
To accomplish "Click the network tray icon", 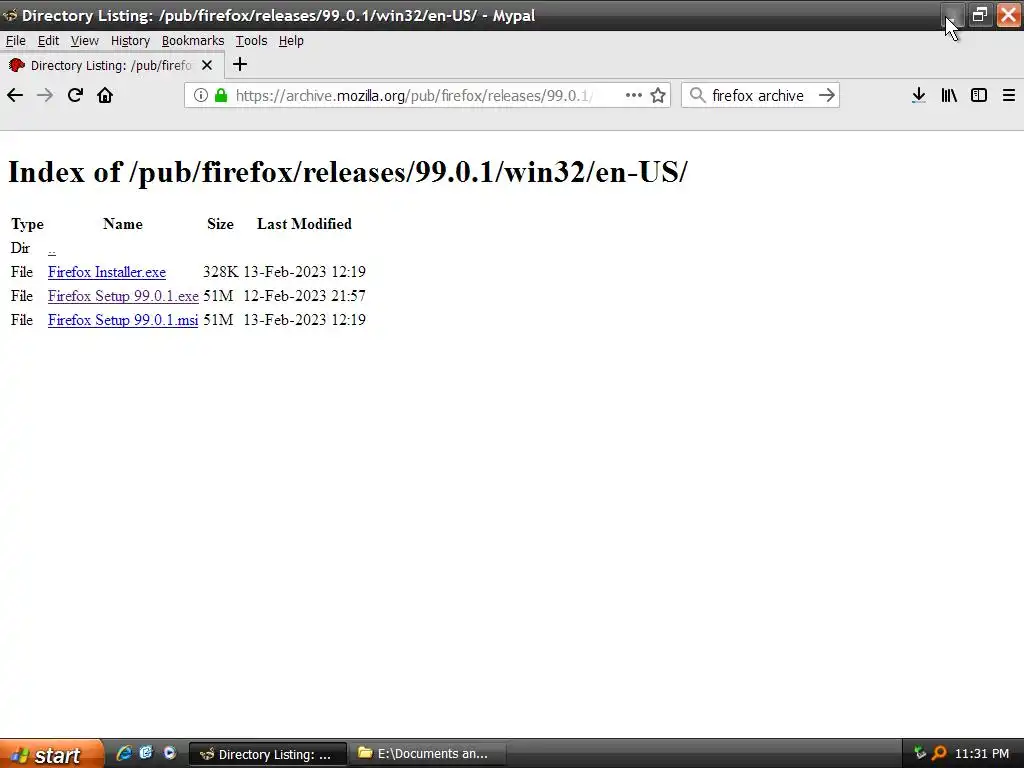I will (x=920, y=754).
